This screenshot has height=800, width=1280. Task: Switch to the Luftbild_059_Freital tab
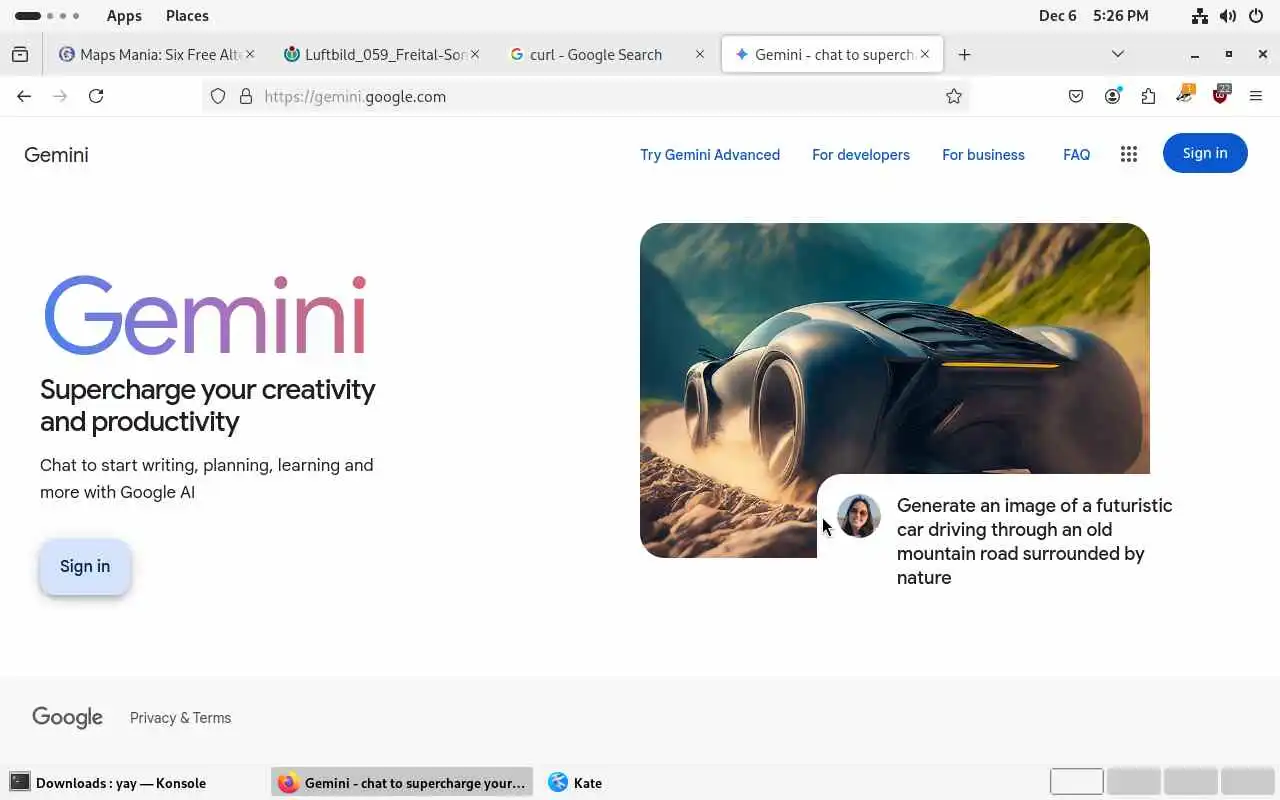coord(382,55)
